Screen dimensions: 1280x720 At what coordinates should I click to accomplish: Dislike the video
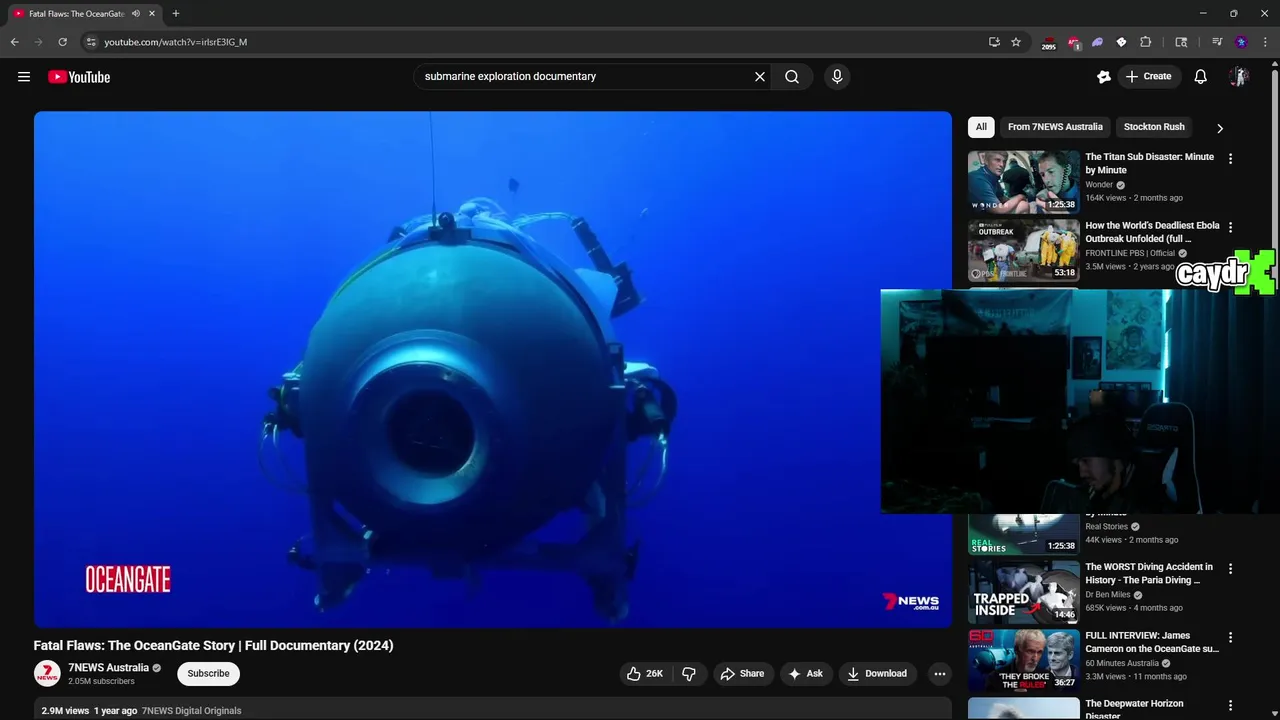click(689, 674)
